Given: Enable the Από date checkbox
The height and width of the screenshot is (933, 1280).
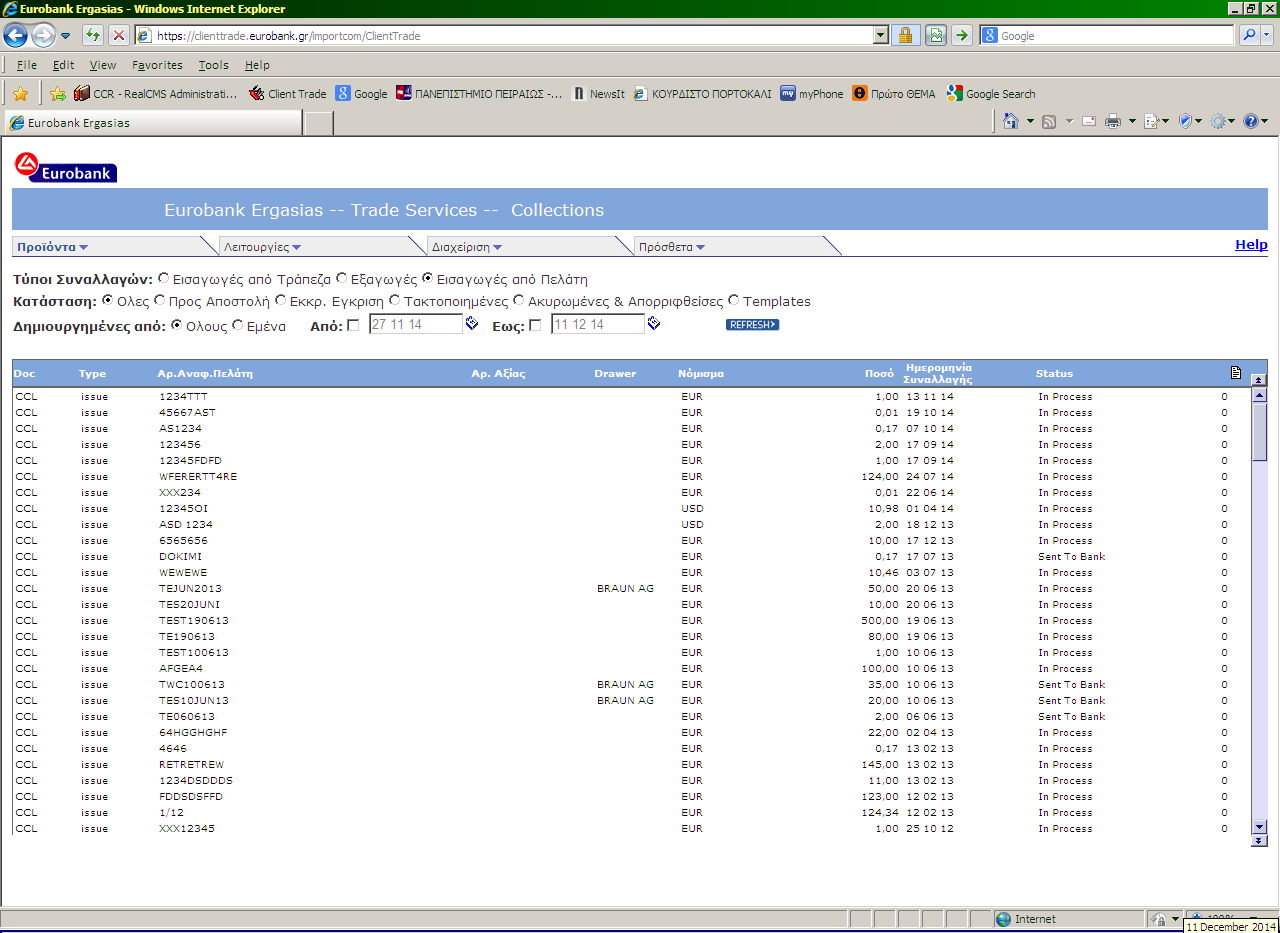Looking at the screenshot, I should point(353,325).
